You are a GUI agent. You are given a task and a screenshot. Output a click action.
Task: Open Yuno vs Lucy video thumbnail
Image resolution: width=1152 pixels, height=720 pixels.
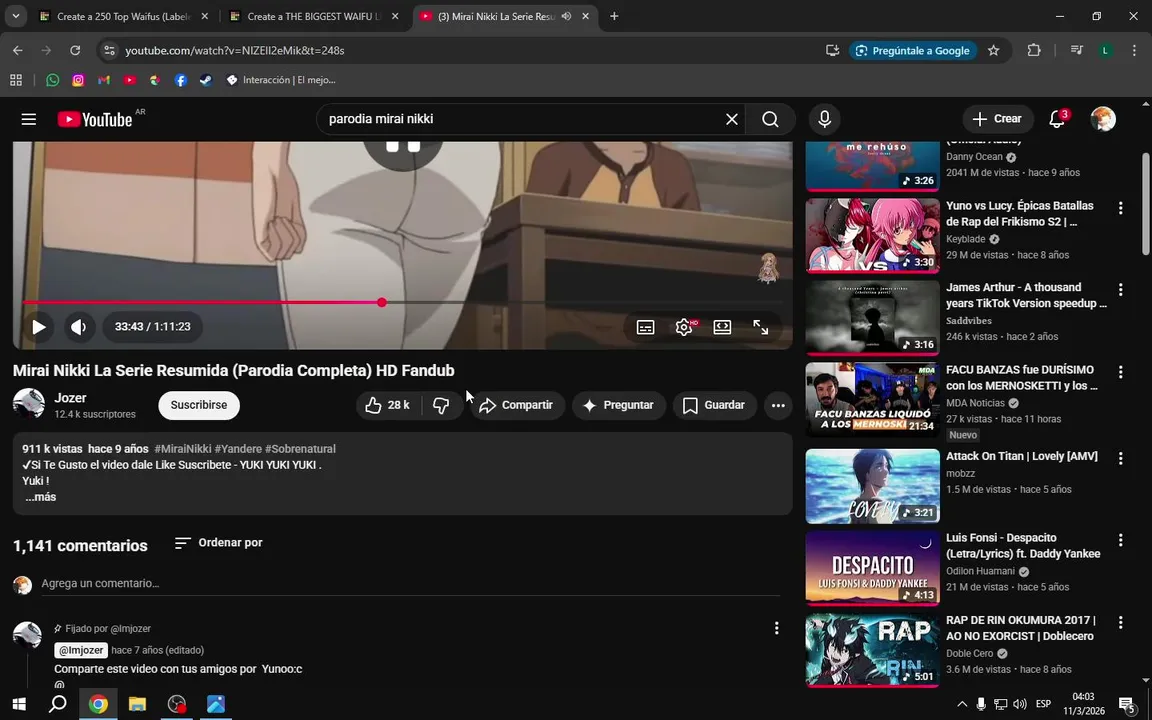[872, 236]
